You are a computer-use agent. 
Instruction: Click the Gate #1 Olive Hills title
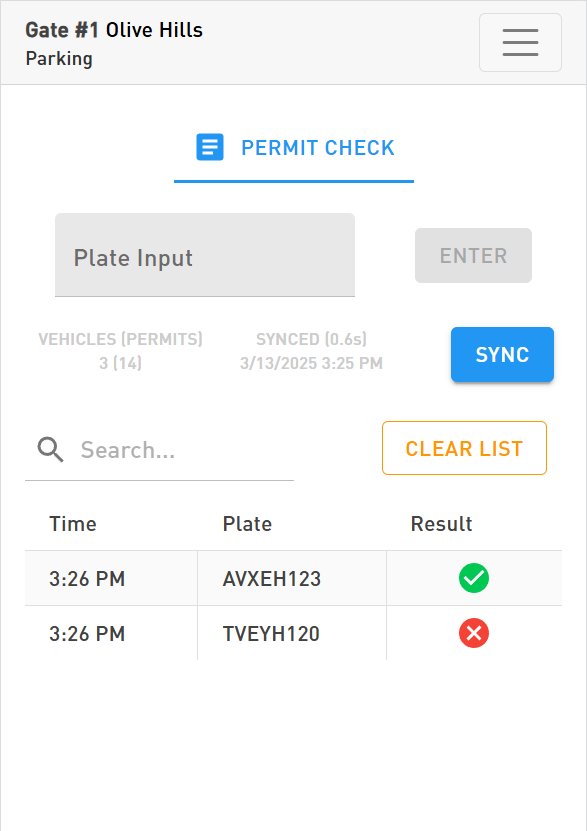[114, 30]
